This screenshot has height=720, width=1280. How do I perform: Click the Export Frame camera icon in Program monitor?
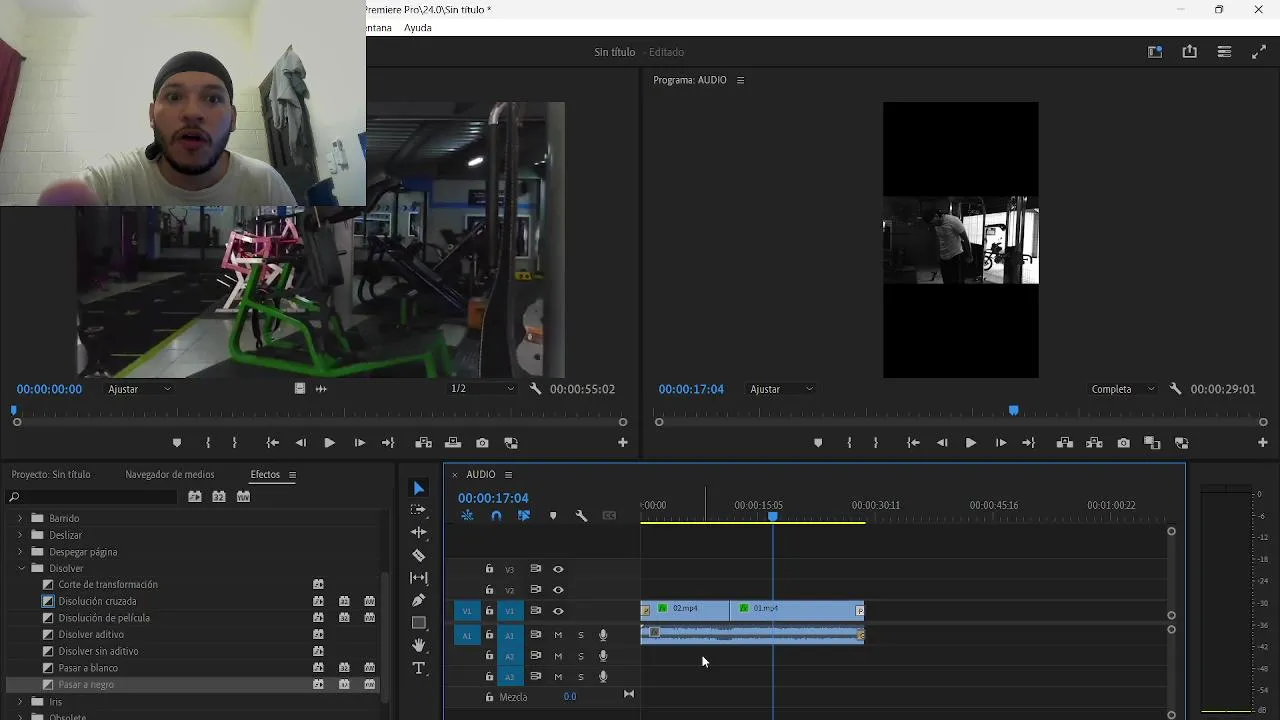click(x=1123, y=443)
